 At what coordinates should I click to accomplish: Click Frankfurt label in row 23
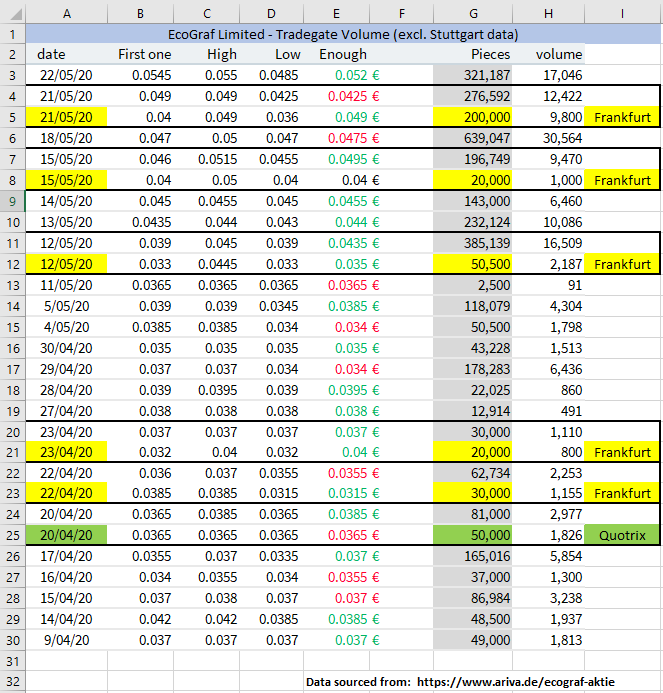point(622,493)
